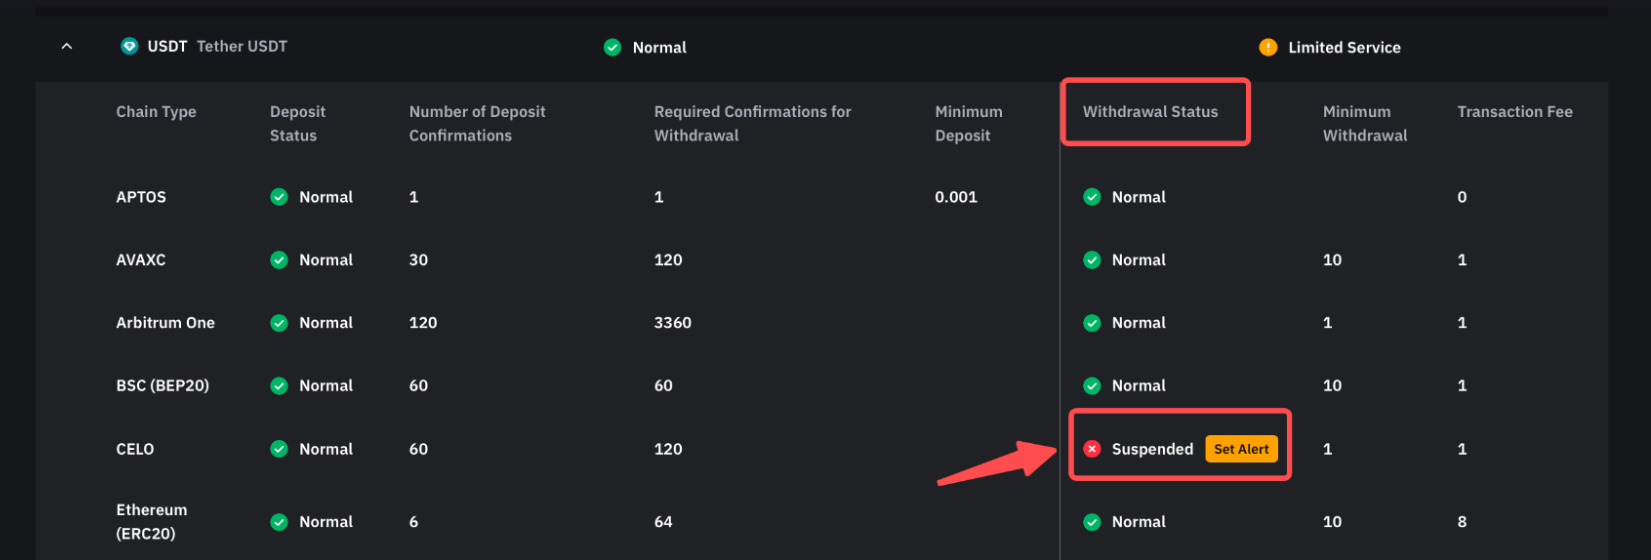Click the green Normal deposit status icon in the USDT header row

point(612,47)
